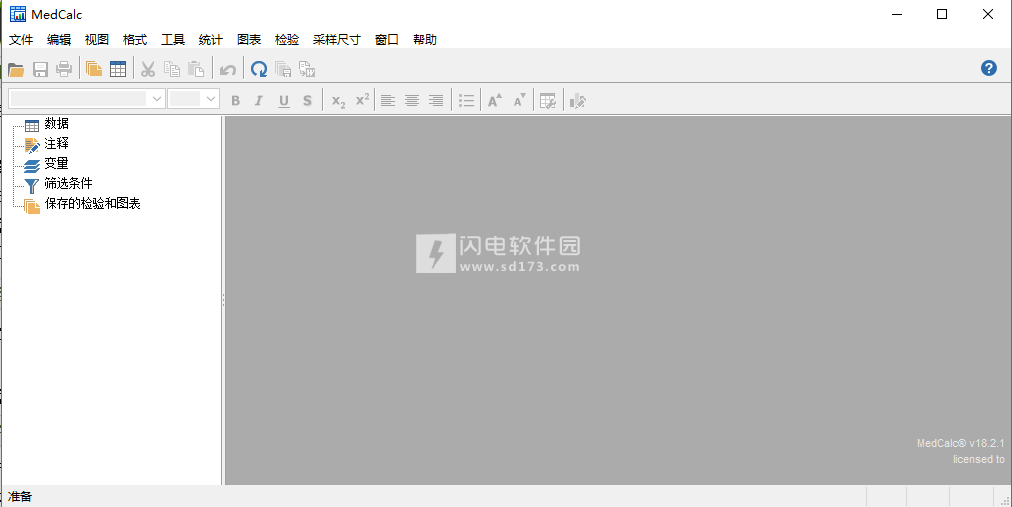Increase font size icon

pos(495,101)
